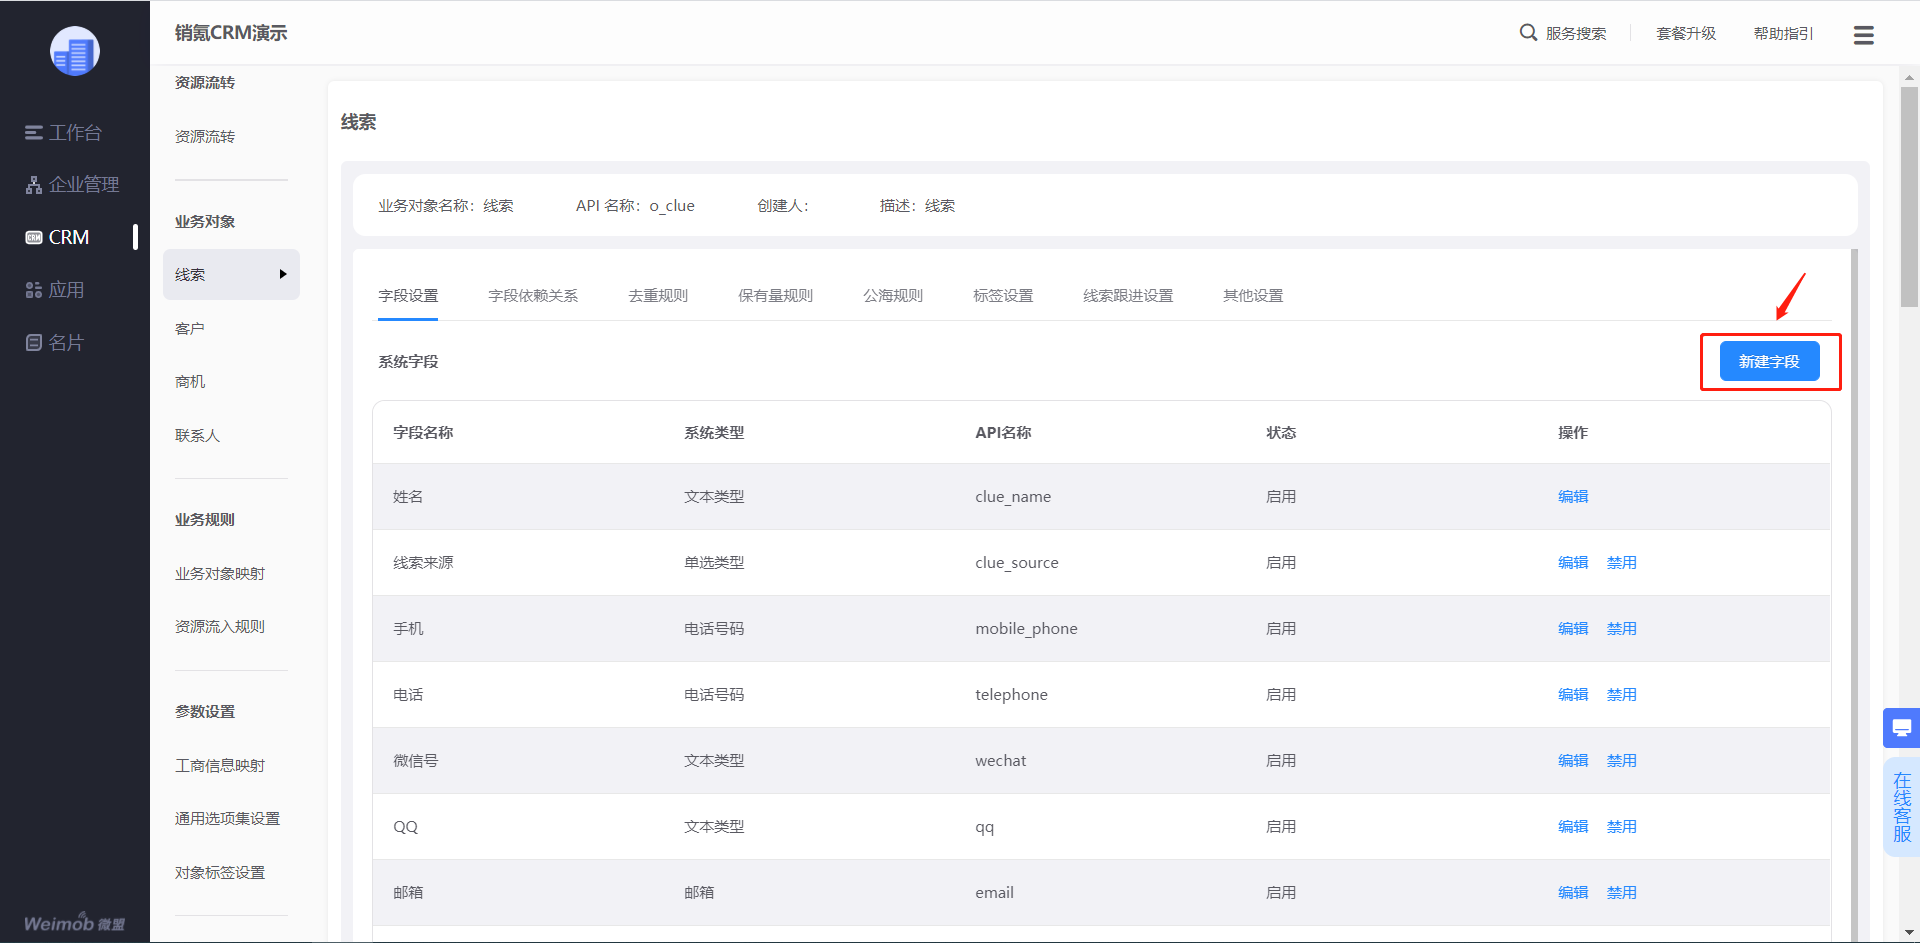The height and width of the screenshot is (943, 1920).
Task: Edit the 手机 field
Action: (x=1573, y=628)
